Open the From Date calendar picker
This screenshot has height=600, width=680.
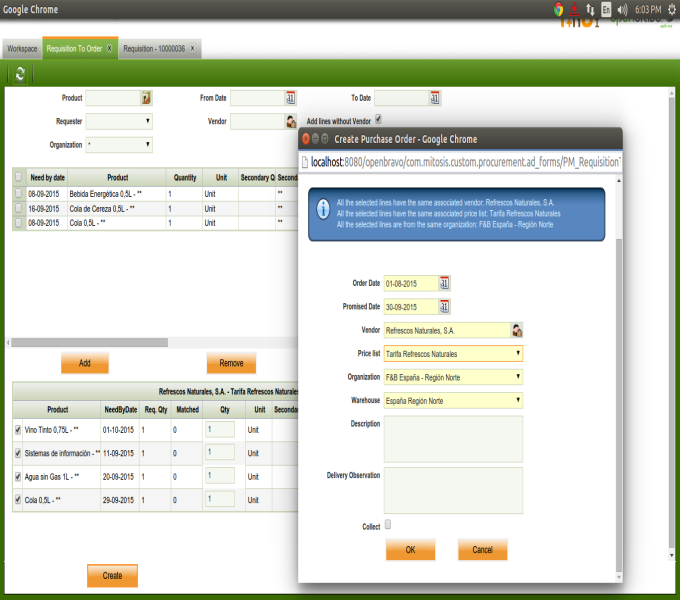tap(291, 98)
